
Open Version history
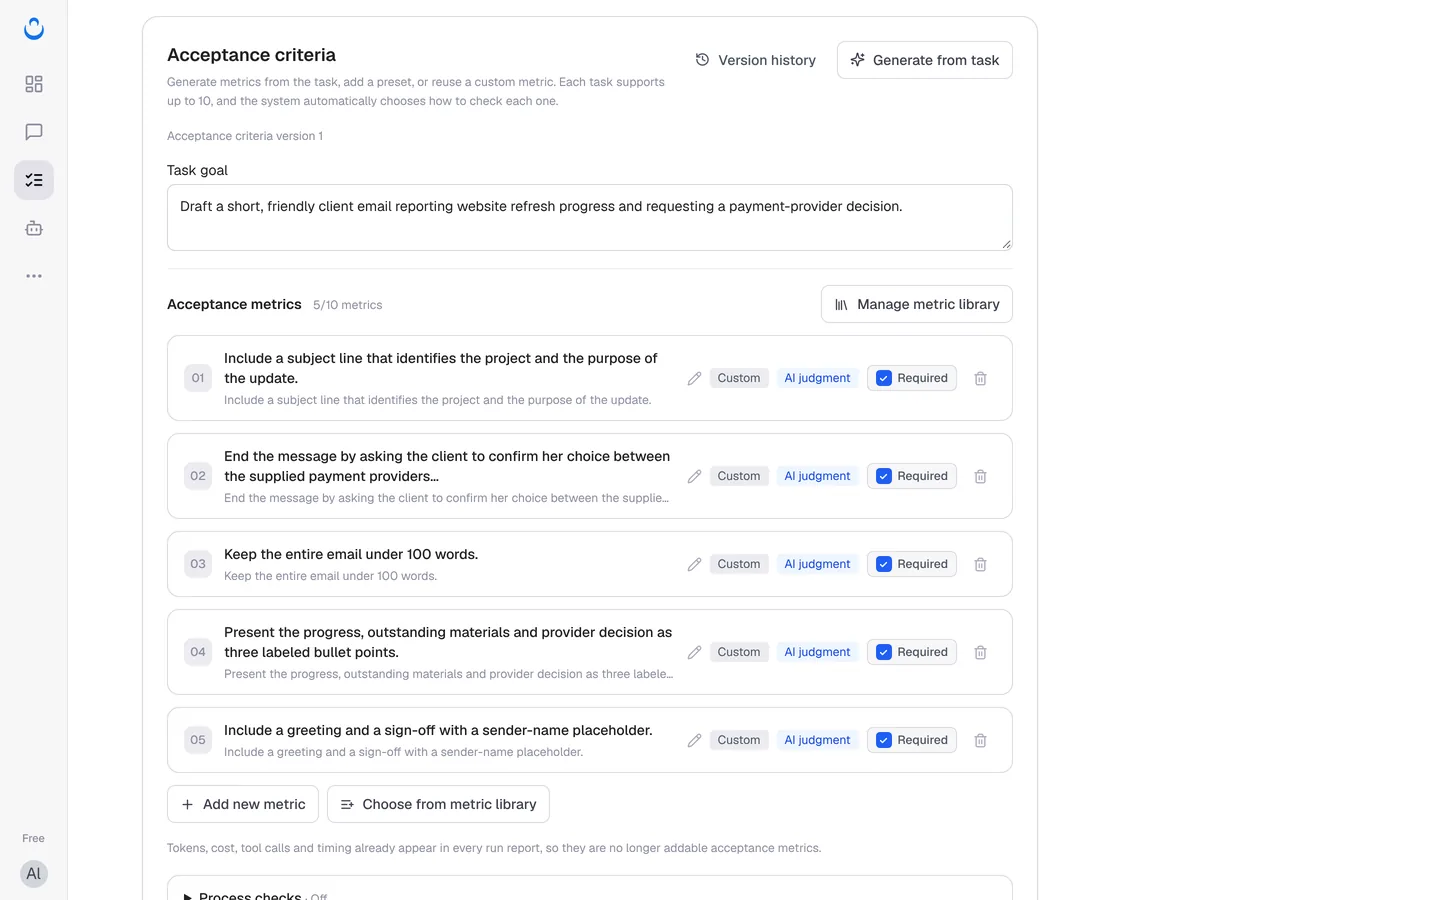pyautogui.click(x=756, y=60)
